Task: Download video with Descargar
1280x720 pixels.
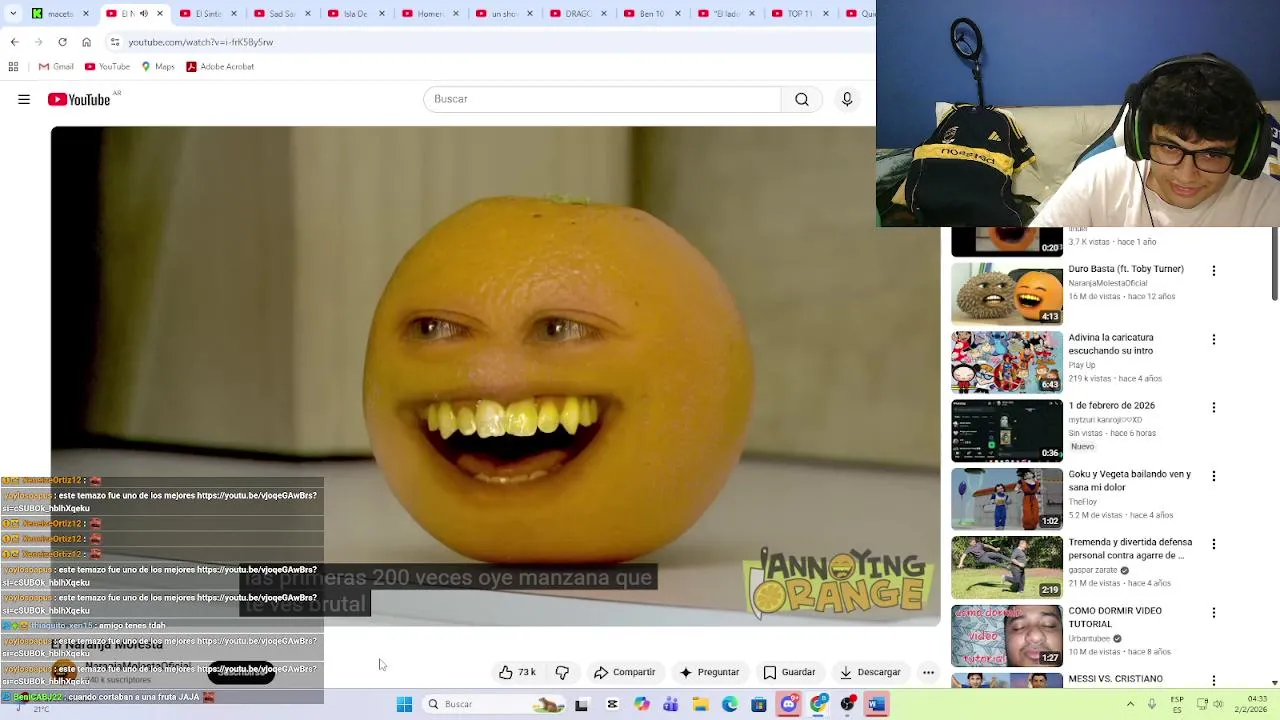Action: [x=870, y=672]
